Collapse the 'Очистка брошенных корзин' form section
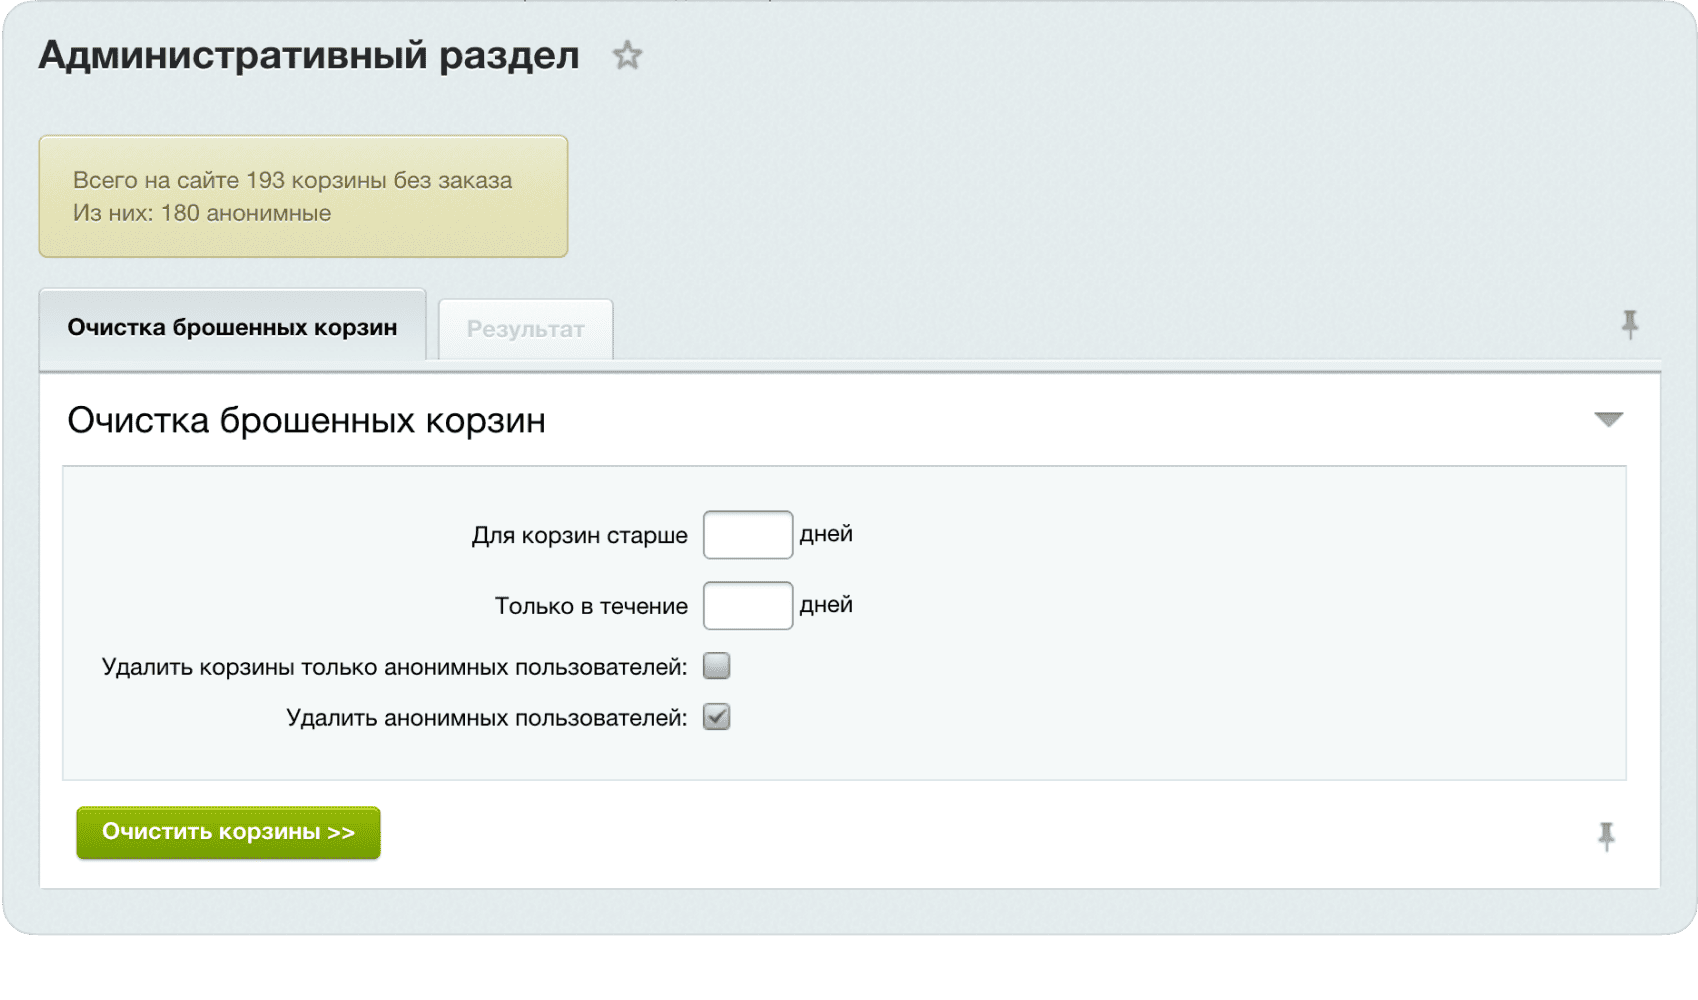The height and width of the screenshot is (1000, 1698). [x=1608, y=420]
